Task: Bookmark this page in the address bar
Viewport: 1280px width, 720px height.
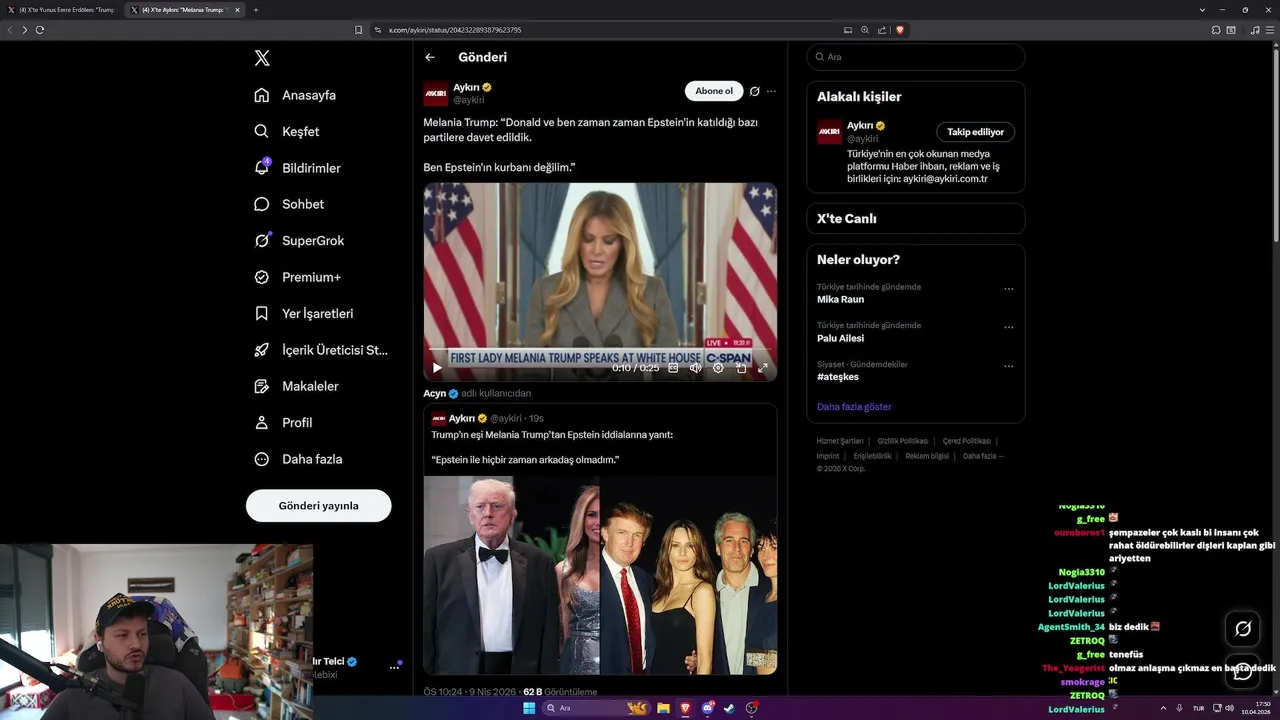Action: coord(359,30)
